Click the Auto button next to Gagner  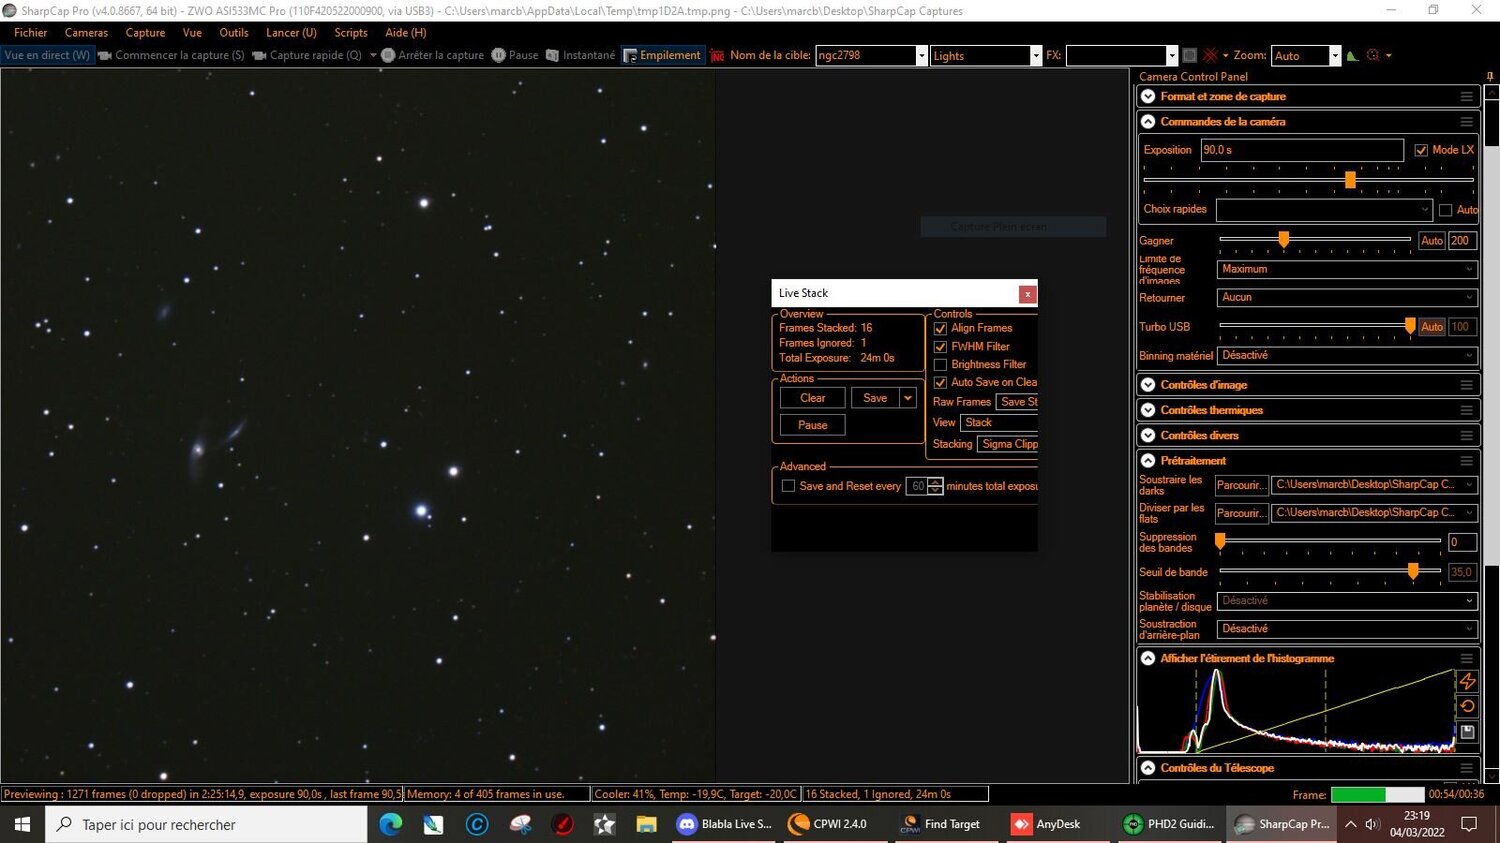click(x=1430, y=240)
